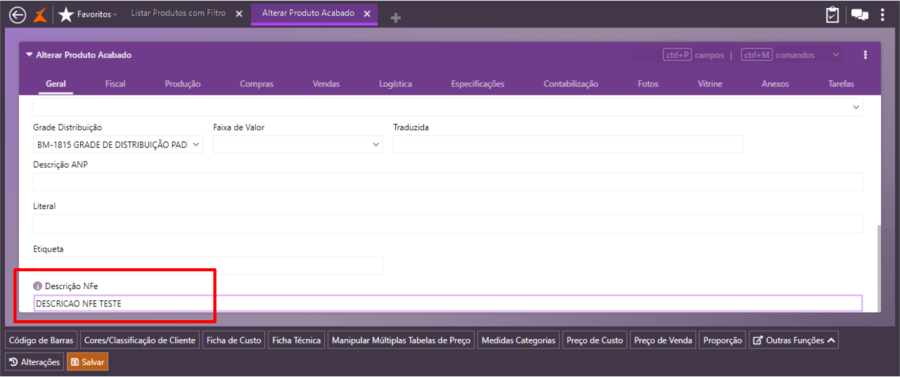
Task: Switch to the Vitrine tab
Action: 710,84
